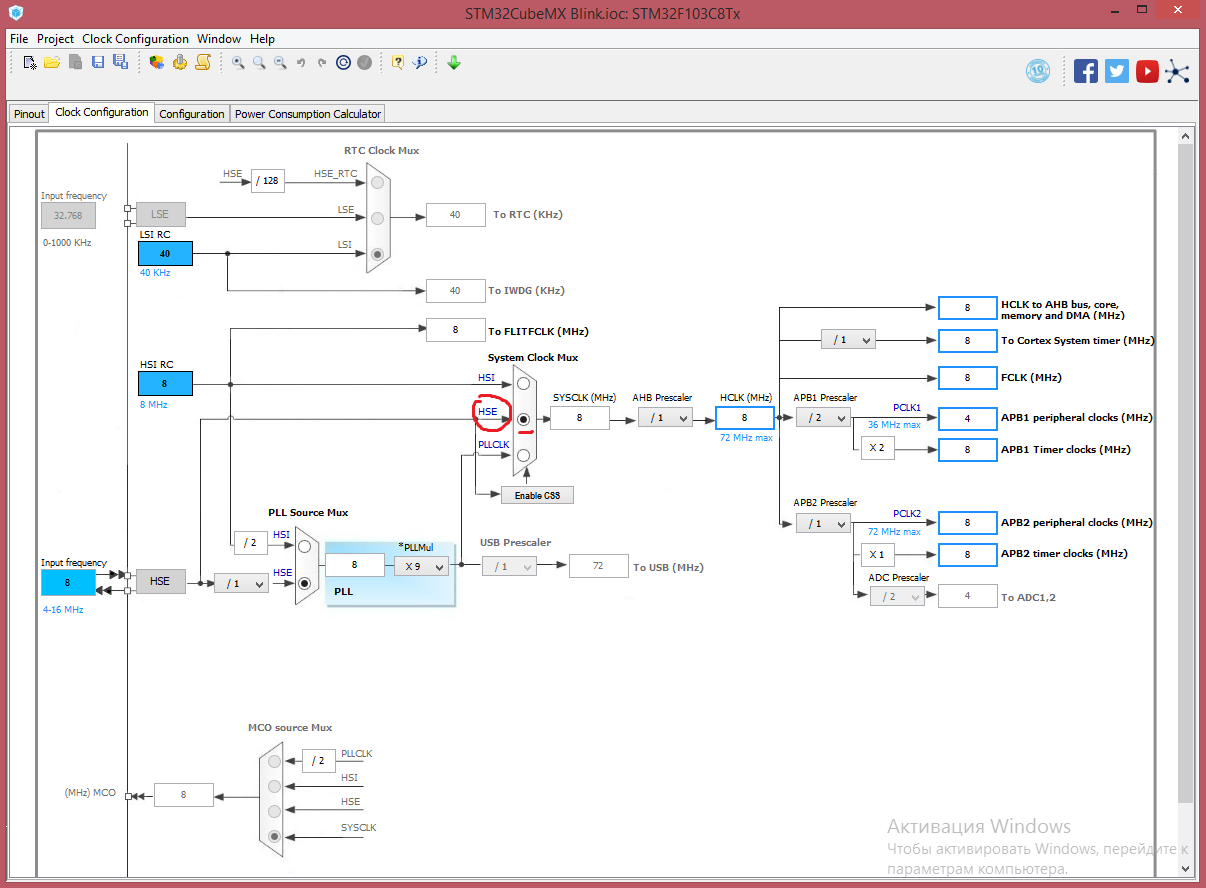Image resolution: width=1206 pixels, height=888 pixels.
Task: Click the HSE oscillator block
Action: tap(160, 581)
